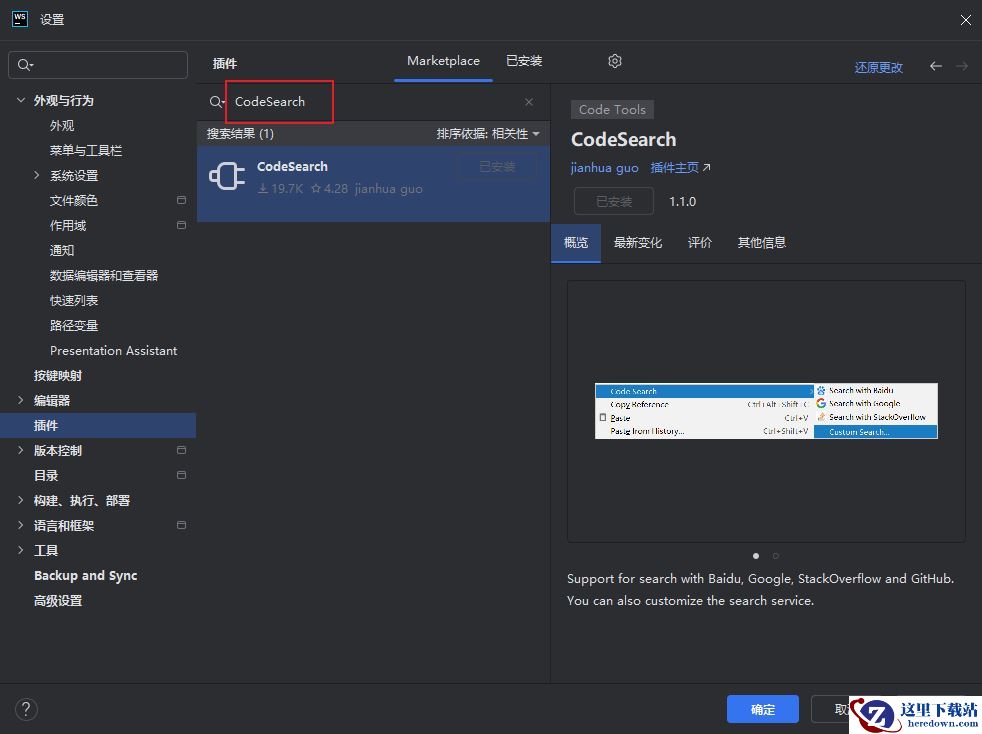Select 插件 in the settings tree
Screen dimensions: 982x734
click(x=98, y=425)
